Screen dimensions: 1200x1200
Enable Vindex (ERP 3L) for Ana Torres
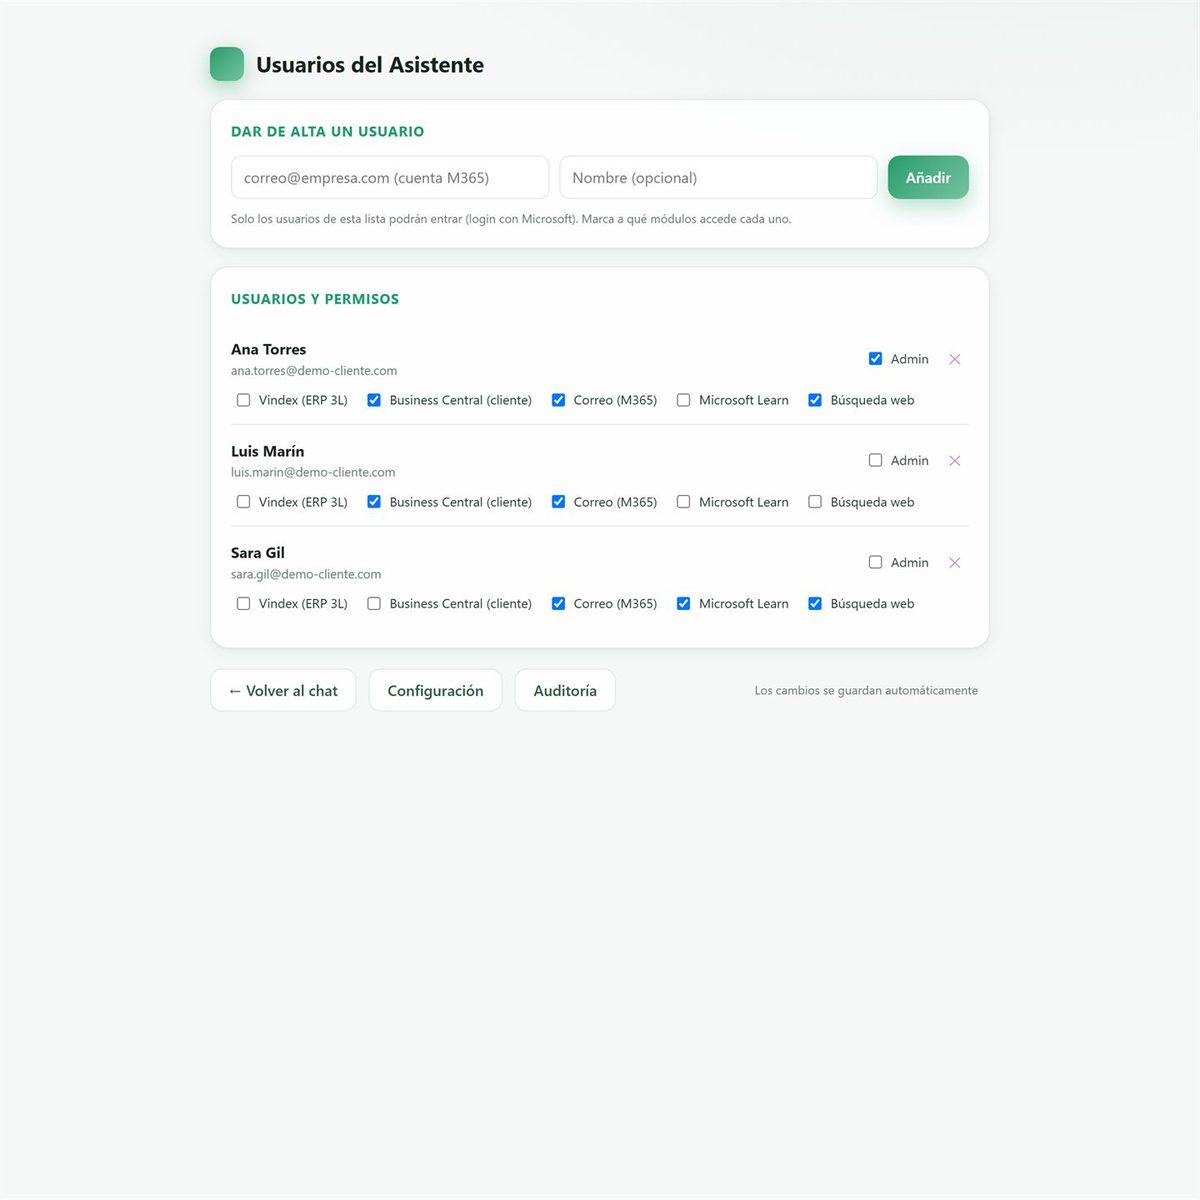pos(243,400)
